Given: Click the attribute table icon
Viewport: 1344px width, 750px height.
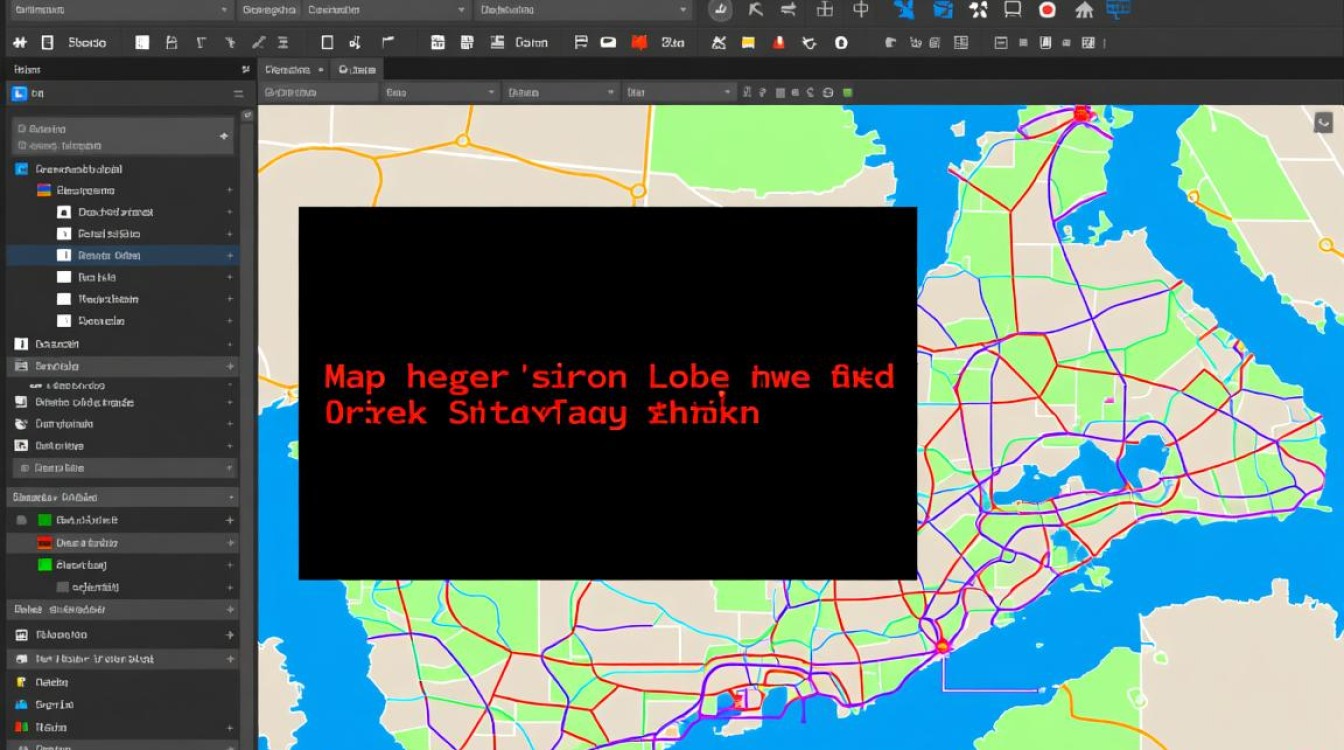Looking at the screenshot, I should tap(962, 42).
